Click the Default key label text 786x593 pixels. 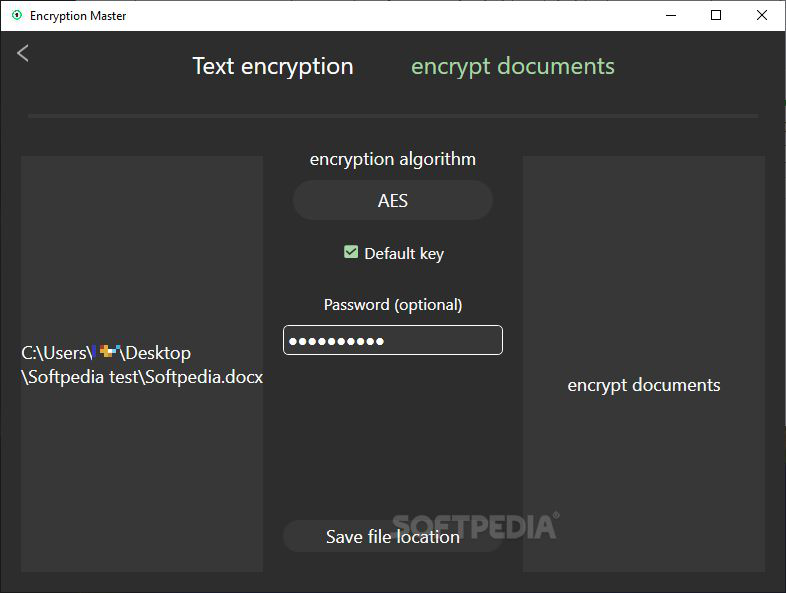tap(404, 254)
